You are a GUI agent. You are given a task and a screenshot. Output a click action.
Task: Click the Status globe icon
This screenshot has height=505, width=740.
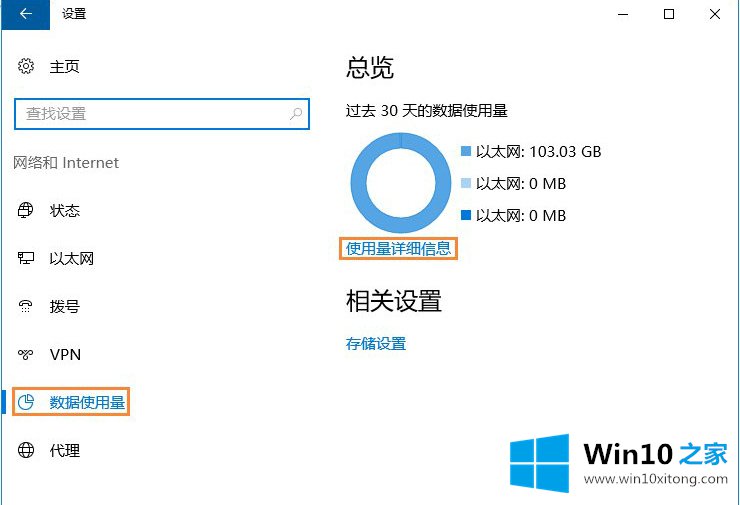coord(26,211)
